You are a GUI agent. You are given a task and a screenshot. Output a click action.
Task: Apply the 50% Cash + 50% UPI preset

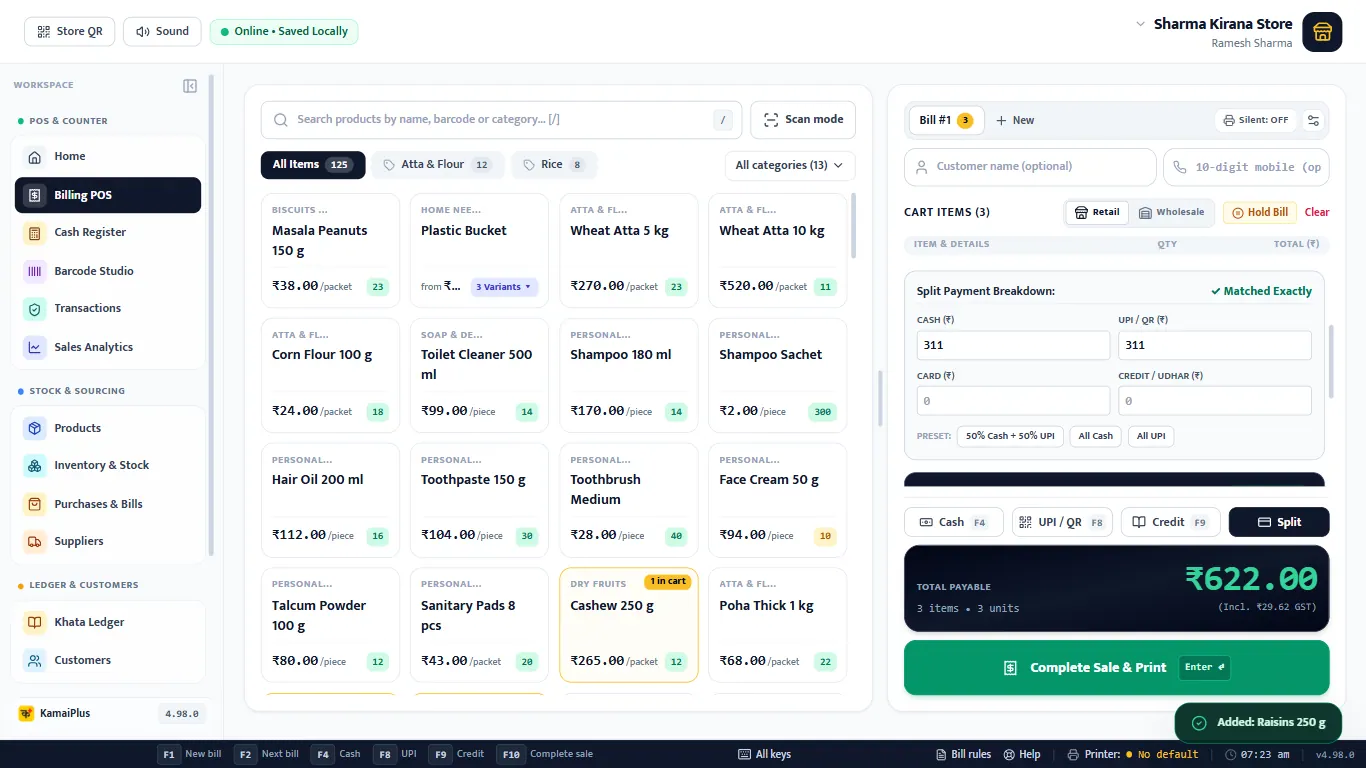pos(1010,436)
